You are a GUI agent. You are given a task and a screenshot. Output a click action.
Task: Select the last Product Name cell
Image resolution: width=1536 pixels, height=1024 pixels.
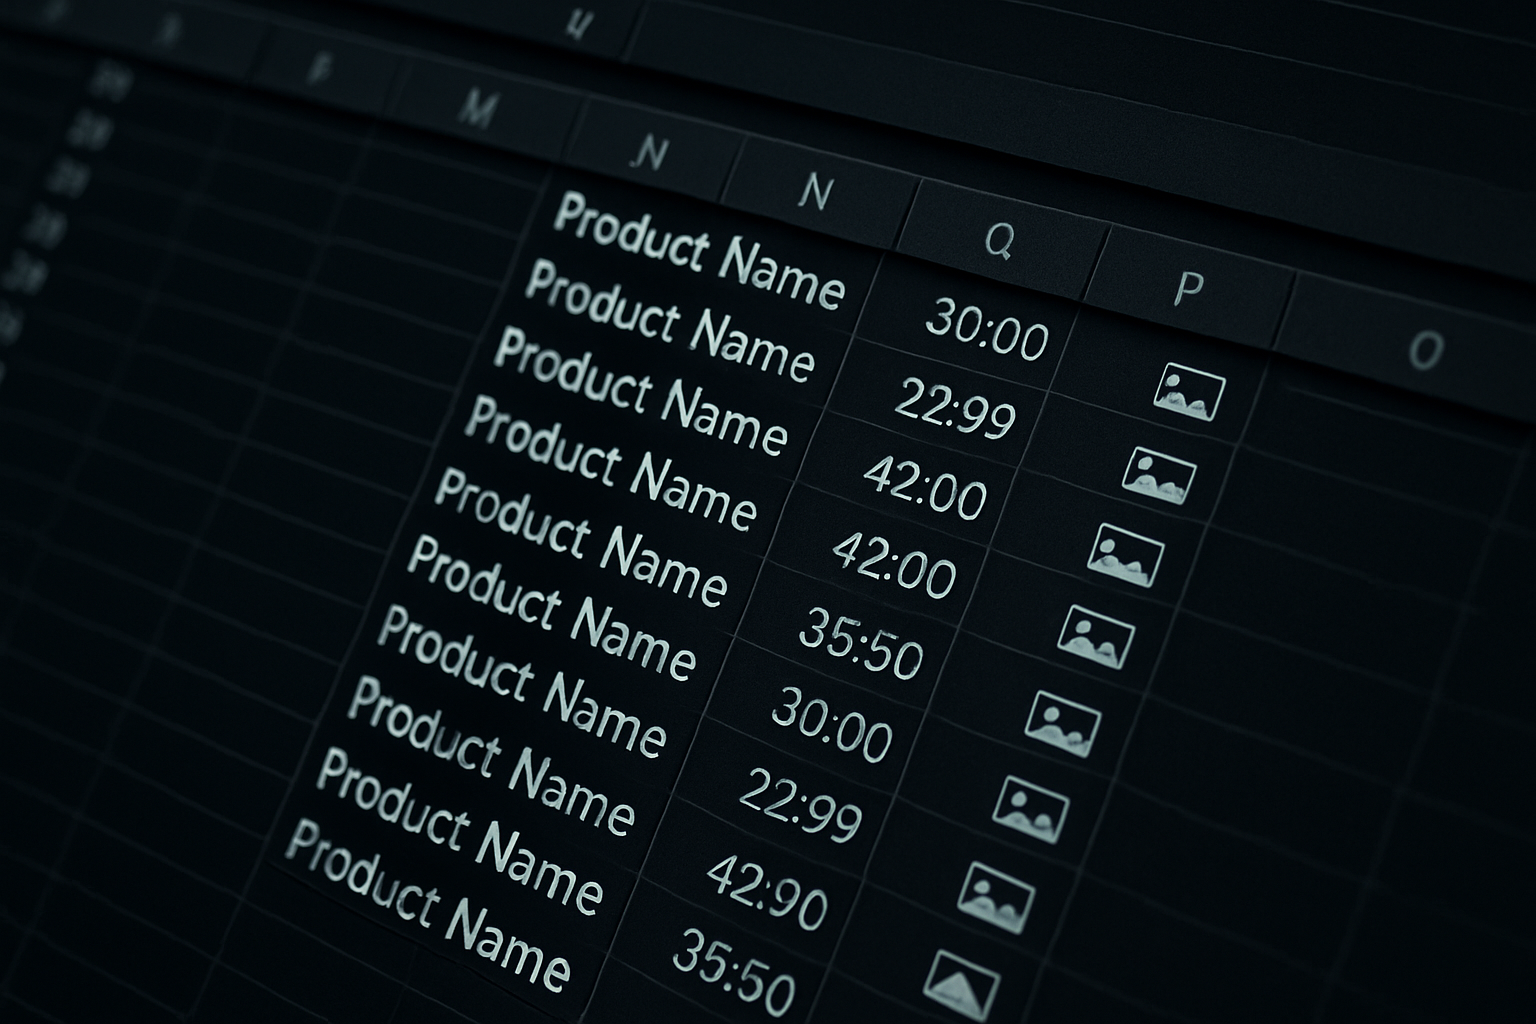pyautogui.click(x=428, y=904)
